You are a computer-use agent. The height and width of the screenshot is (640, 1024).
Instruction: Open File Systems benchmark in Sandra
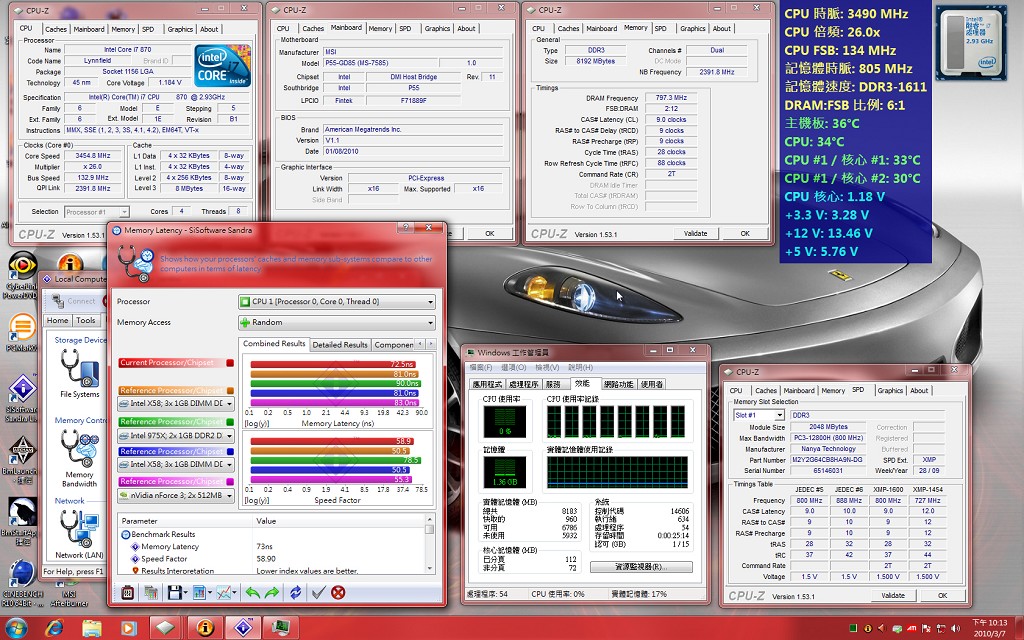[x=80, y=373]
